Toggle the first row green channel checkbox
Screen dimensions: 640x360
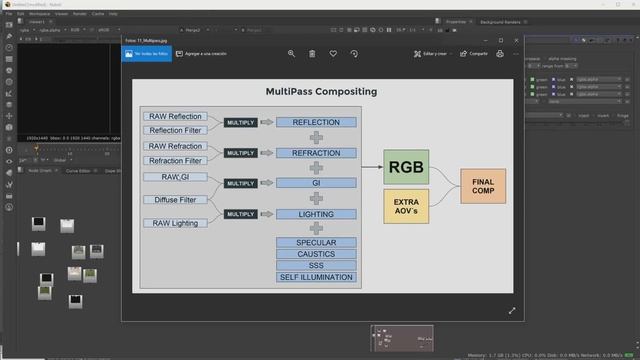pos(532,79)
